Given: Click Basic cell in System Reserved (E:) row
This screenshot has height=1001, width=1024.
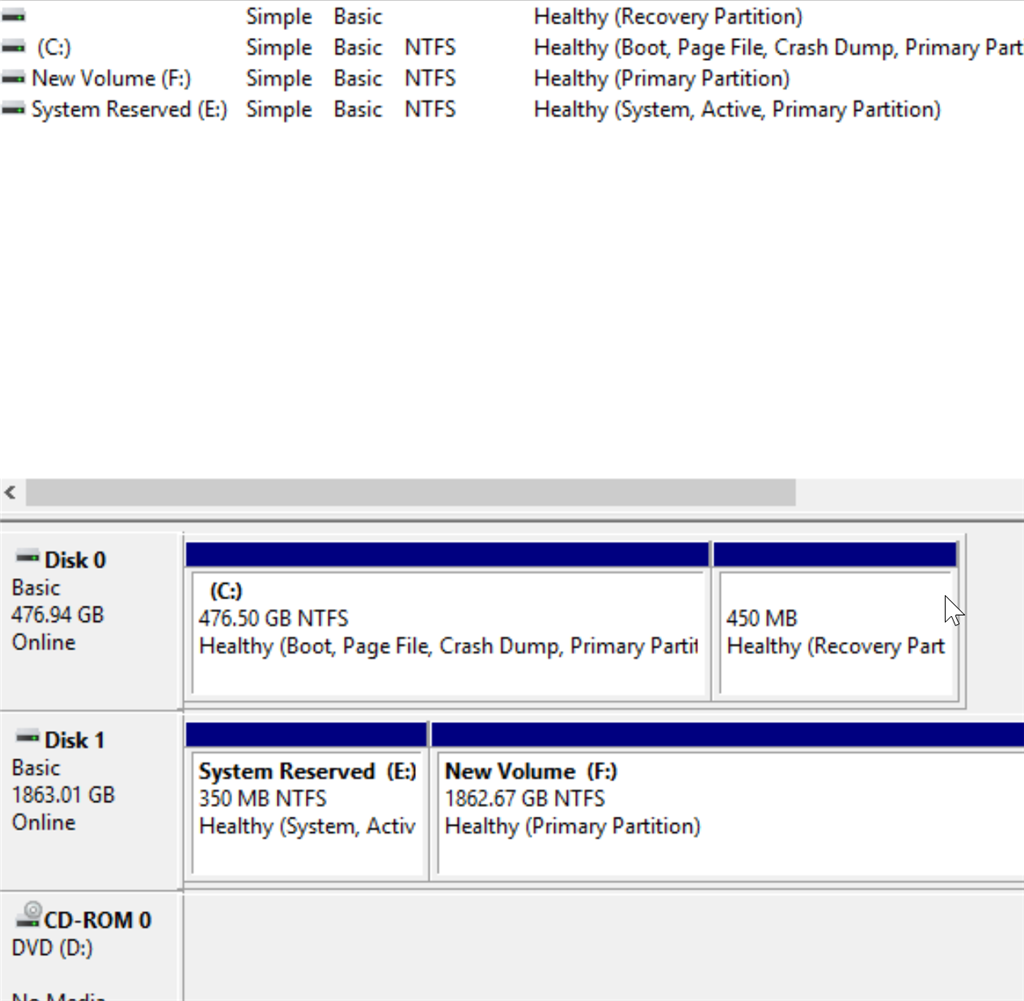Looking at the screenshot, I should tap(358, 109).
